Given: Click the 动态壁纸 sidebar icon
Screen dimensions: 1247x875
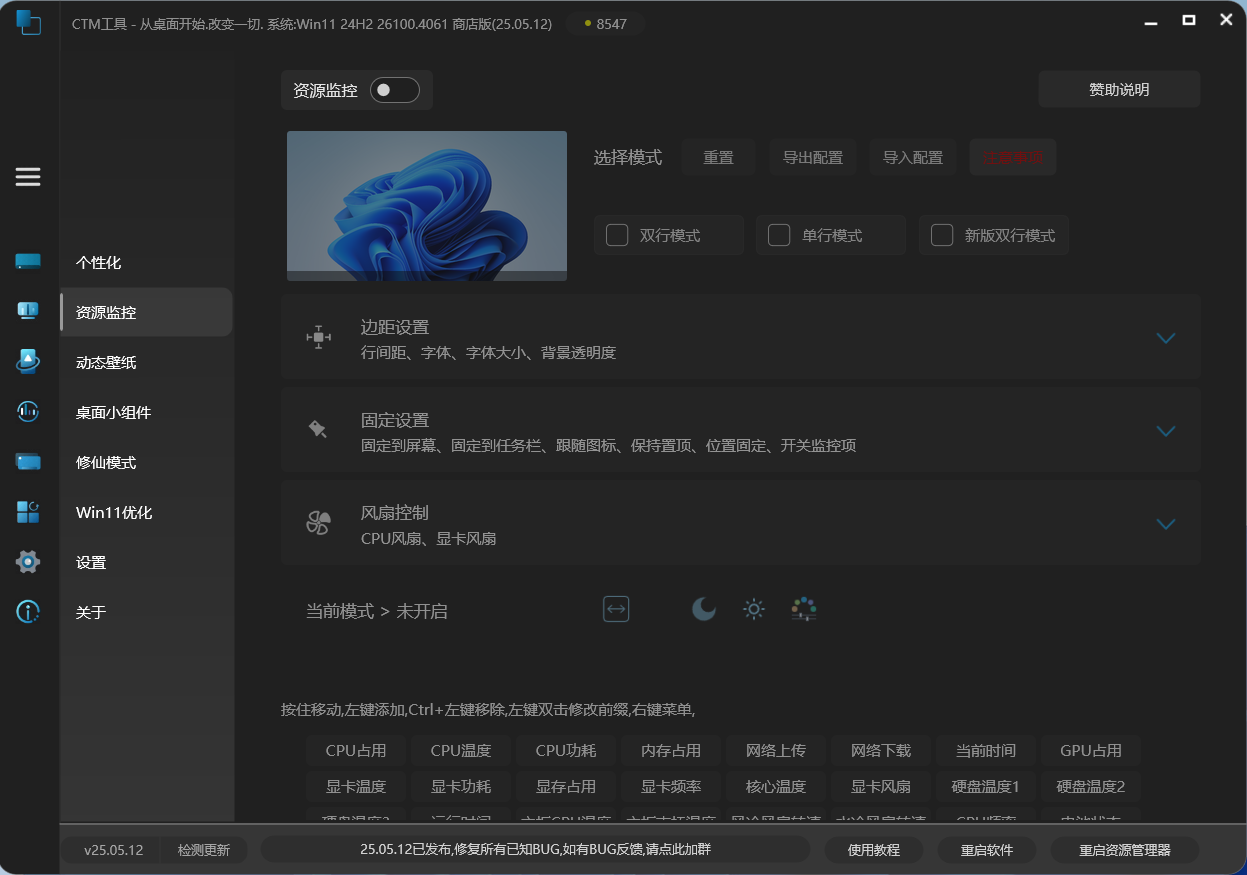Looking at the screenshot, I should click(x=28, y=362).
